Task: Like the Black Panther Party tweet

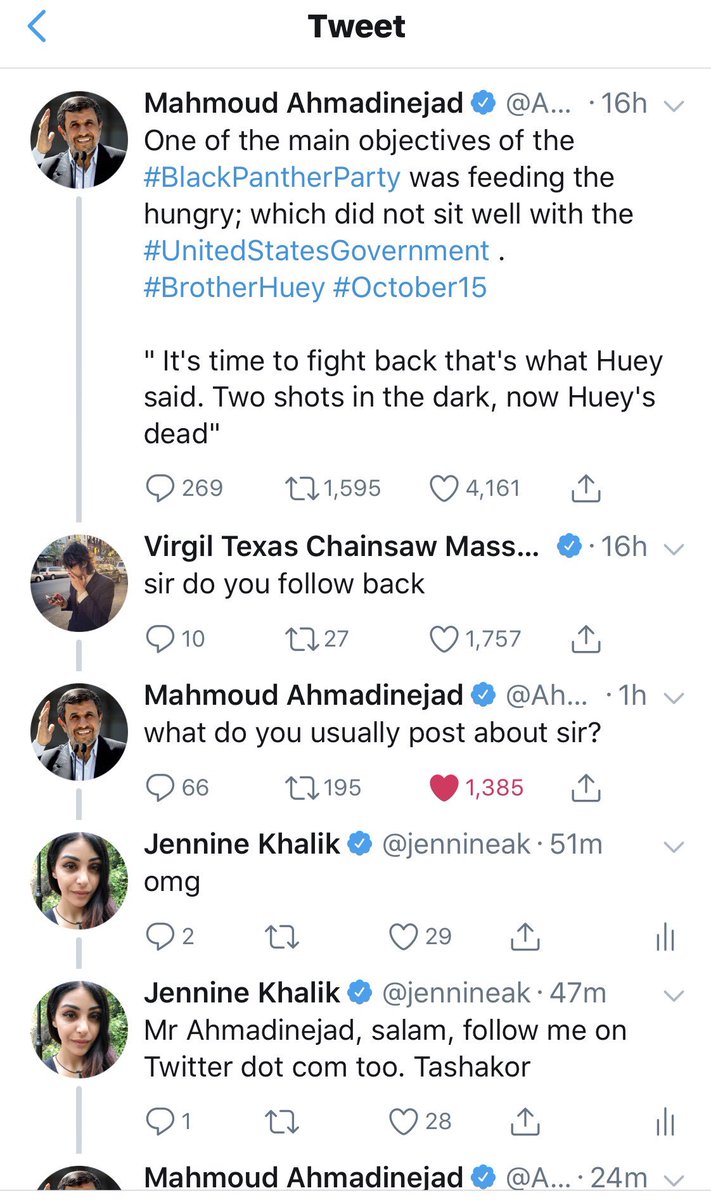Action: [443, 487]
